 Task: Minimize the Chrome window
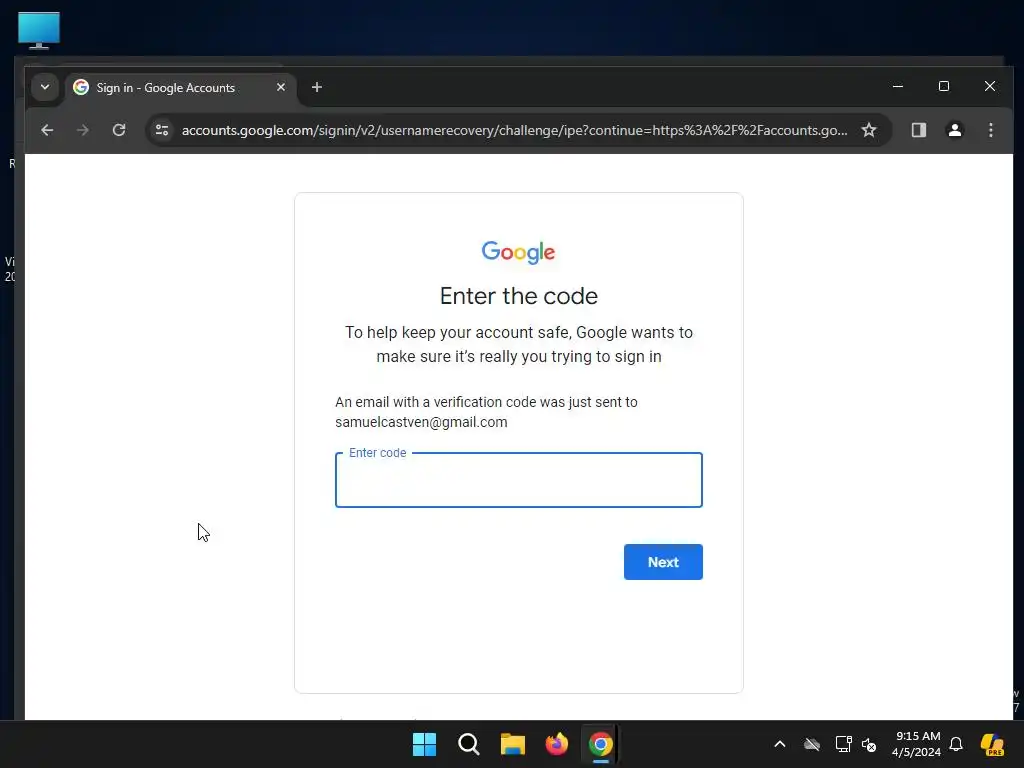click(x=898, y=86)
